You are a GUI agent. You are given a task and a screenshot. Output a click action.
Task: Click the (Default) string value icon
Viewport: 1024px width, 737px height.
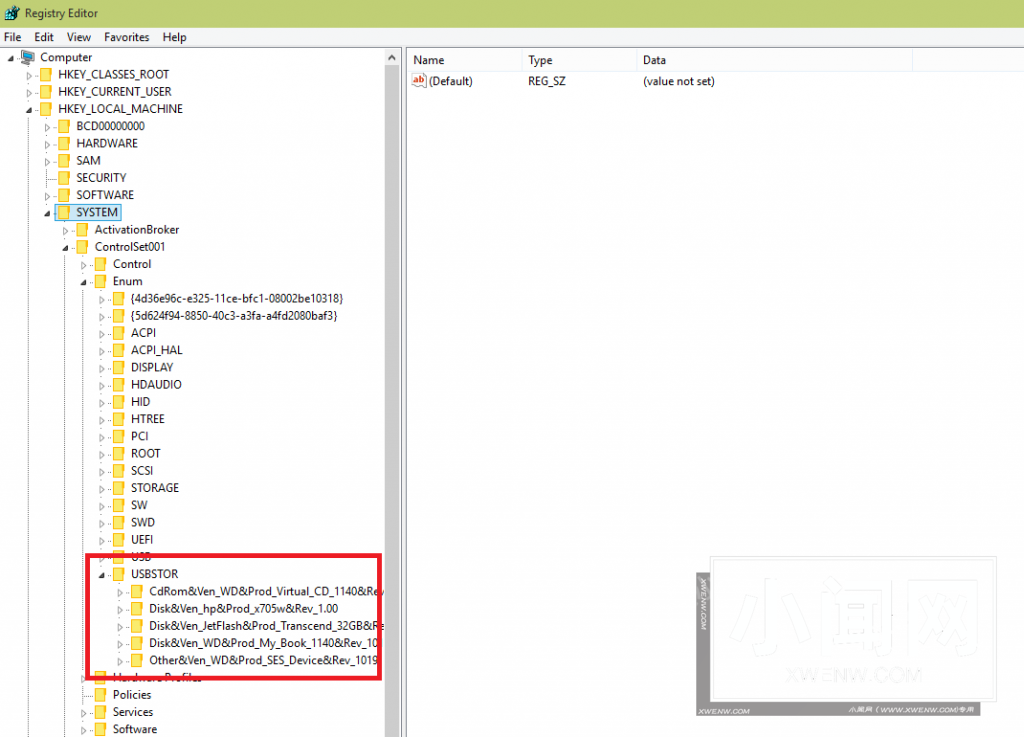point(420,81)
